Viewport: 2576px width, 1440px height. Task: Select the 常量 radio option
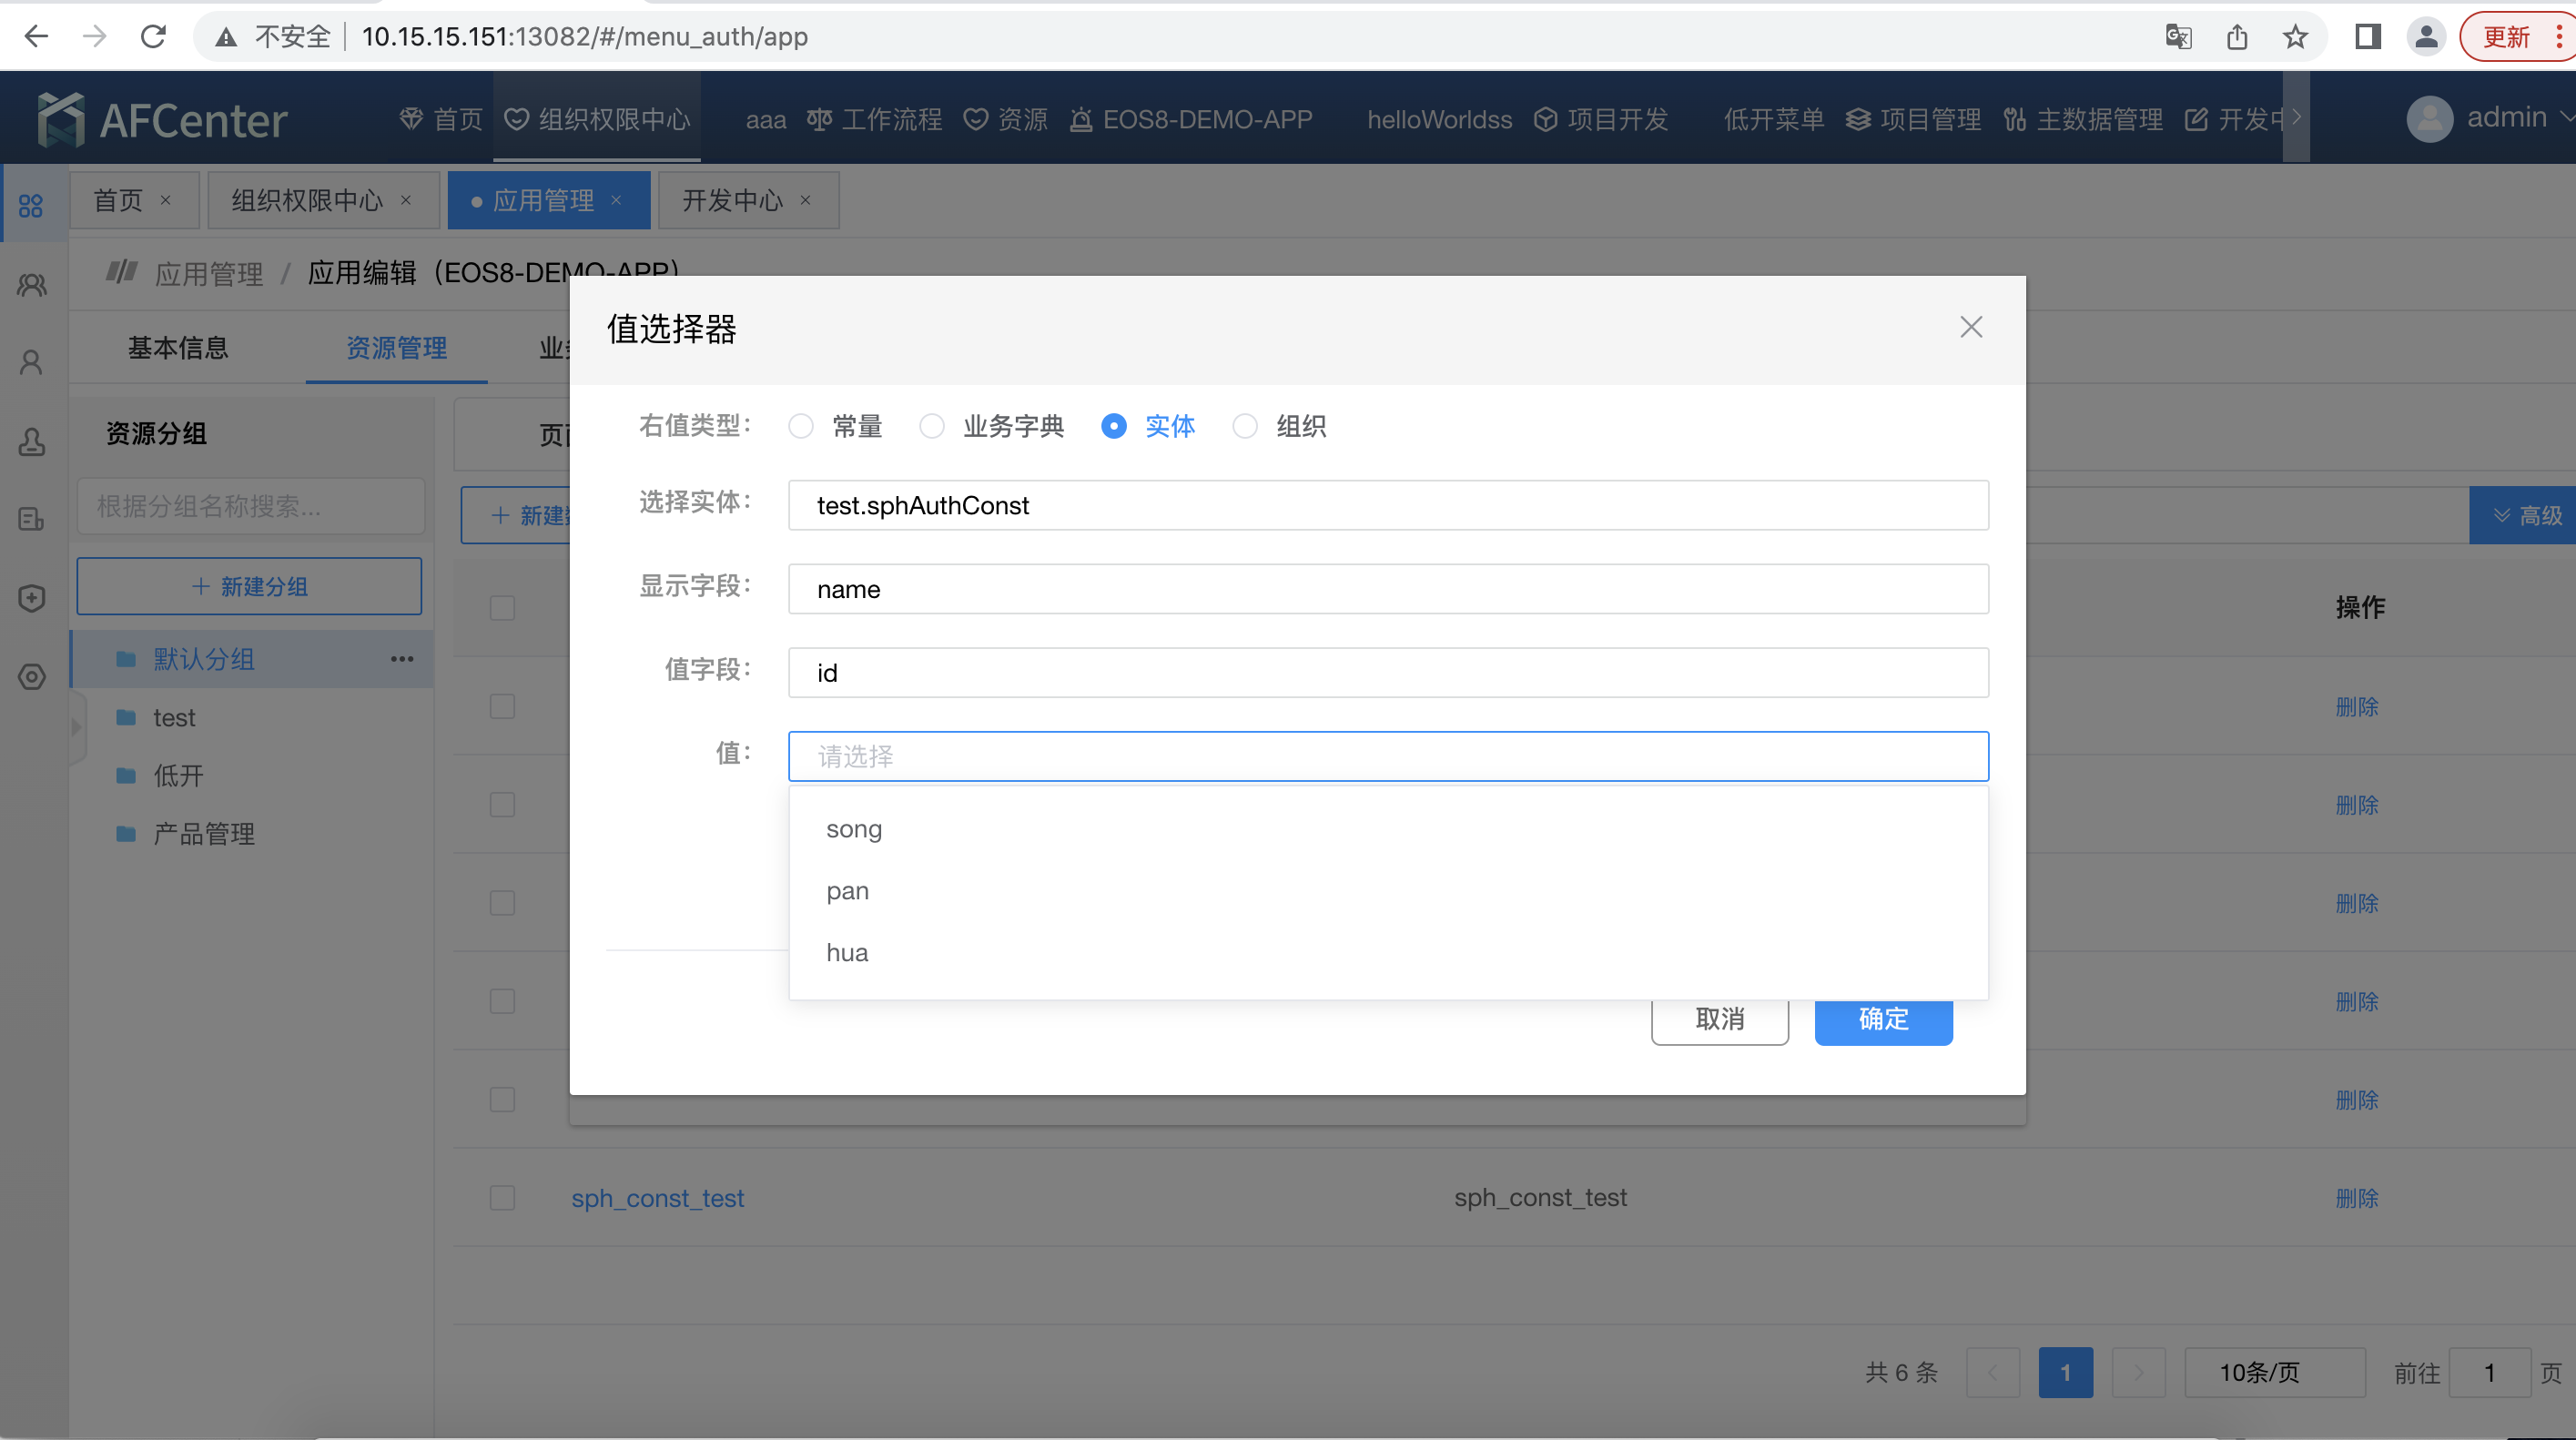click(801, 426)
